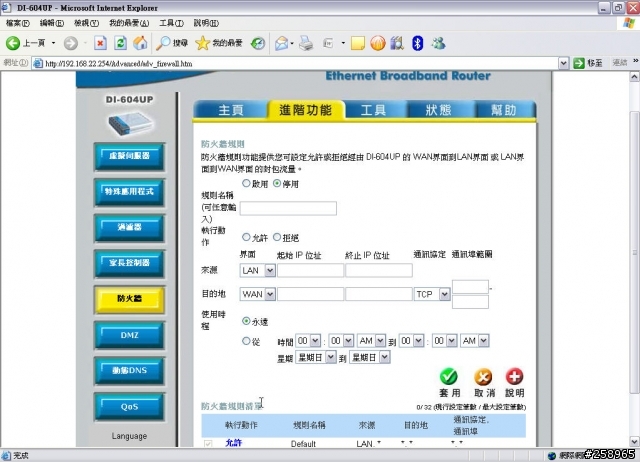Open the Home page icon
Viewport: 640px width, 462px height.
[x=140, y=43]
